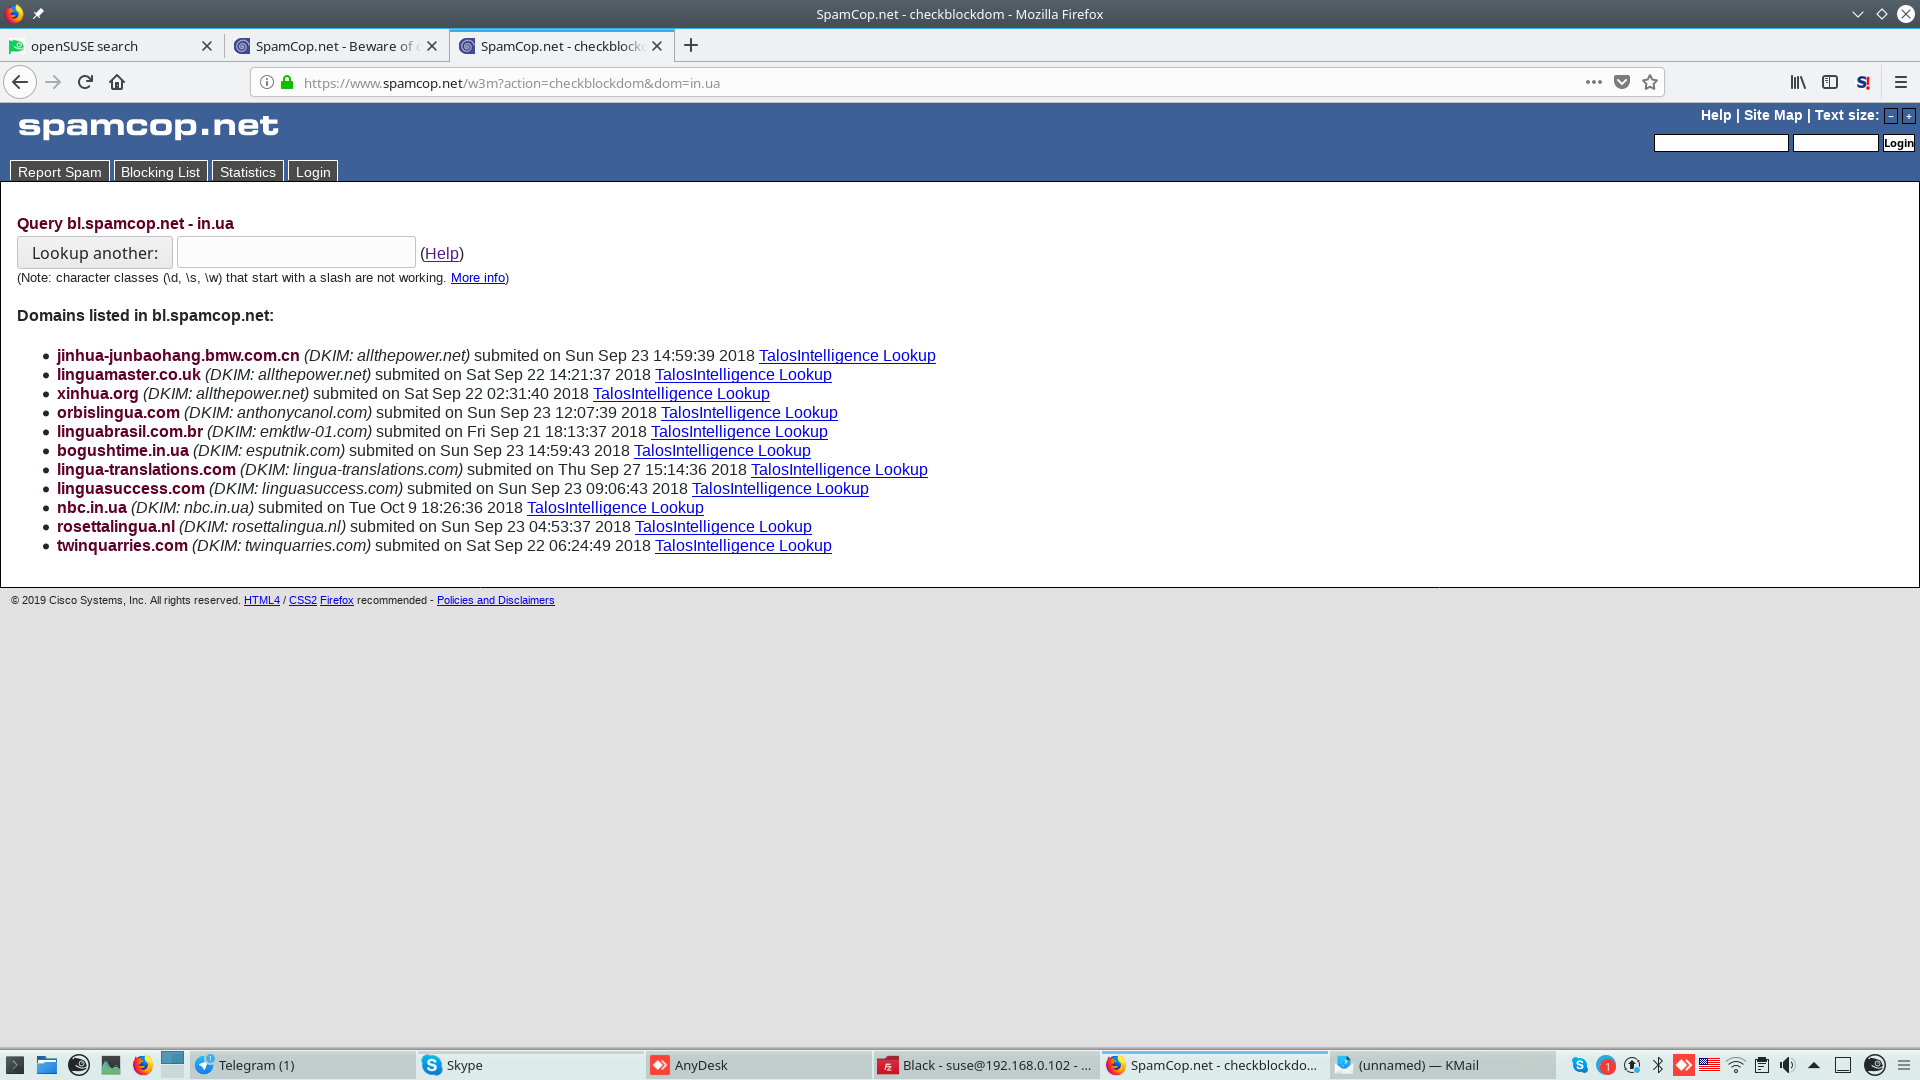Click the domain lookup text field
The height and width of the screenshot is (1080, 1920).
[296, 252]
